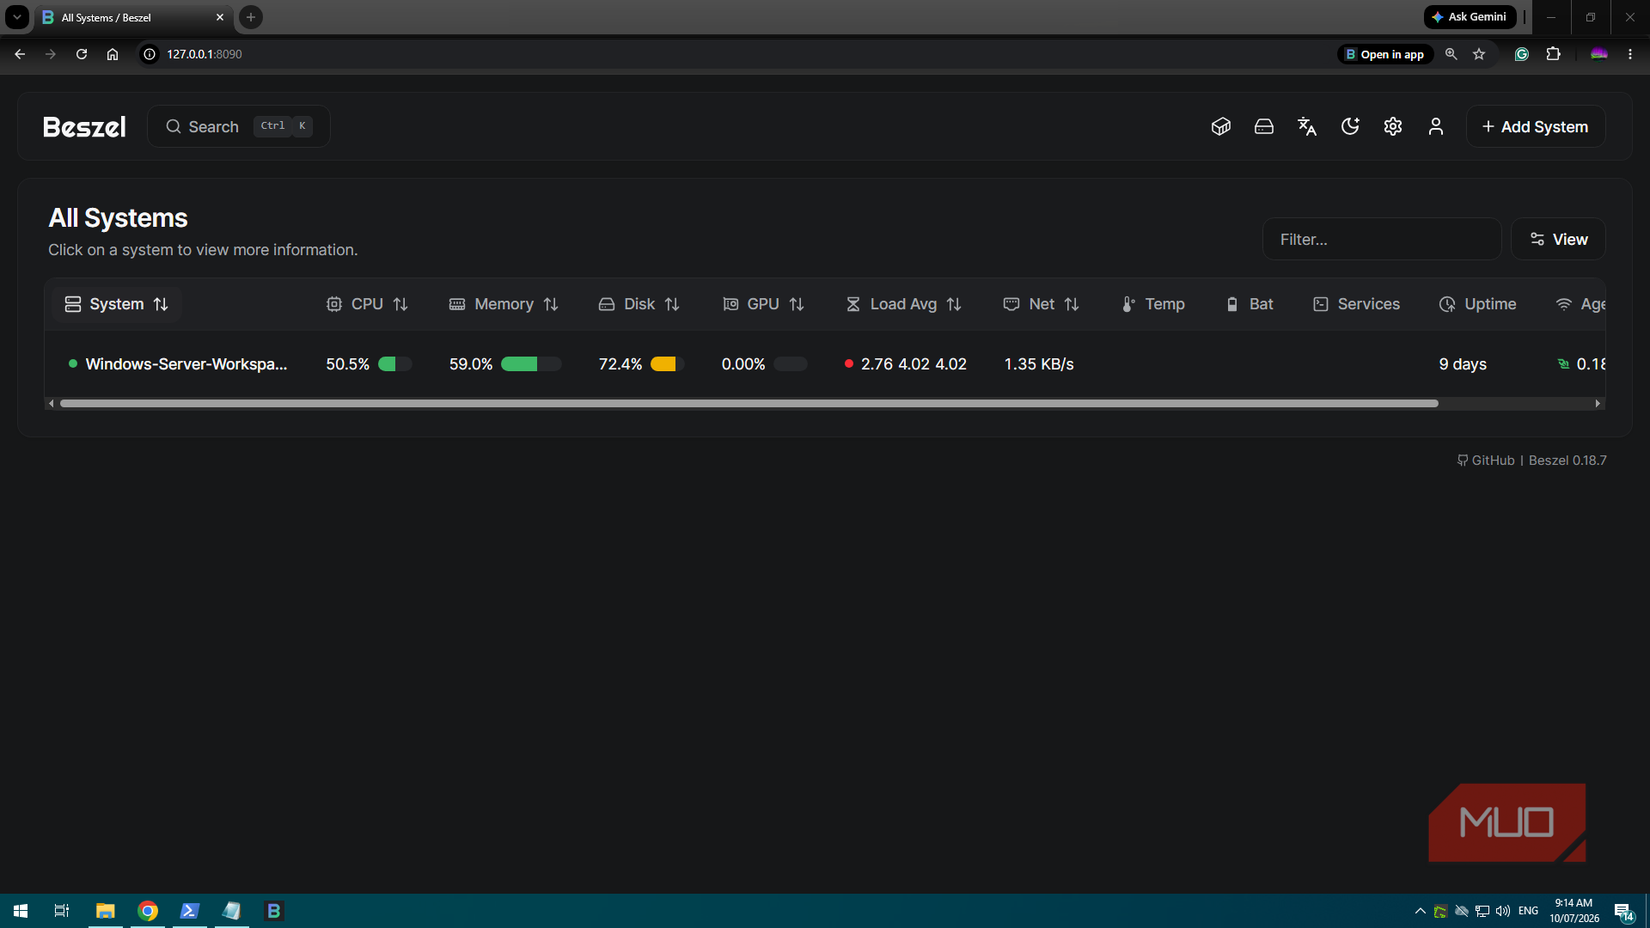This screenshot has width=1650, height=928.
Task: Click the volume speaker tray icon
Action: 1503,911
